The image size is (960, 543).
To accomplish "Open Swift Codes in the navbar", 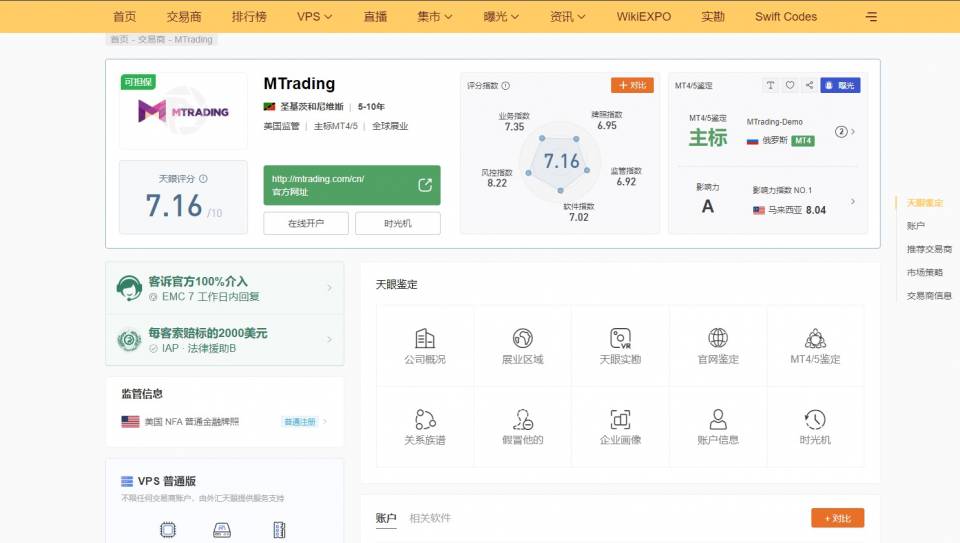I will pos(786,17).
